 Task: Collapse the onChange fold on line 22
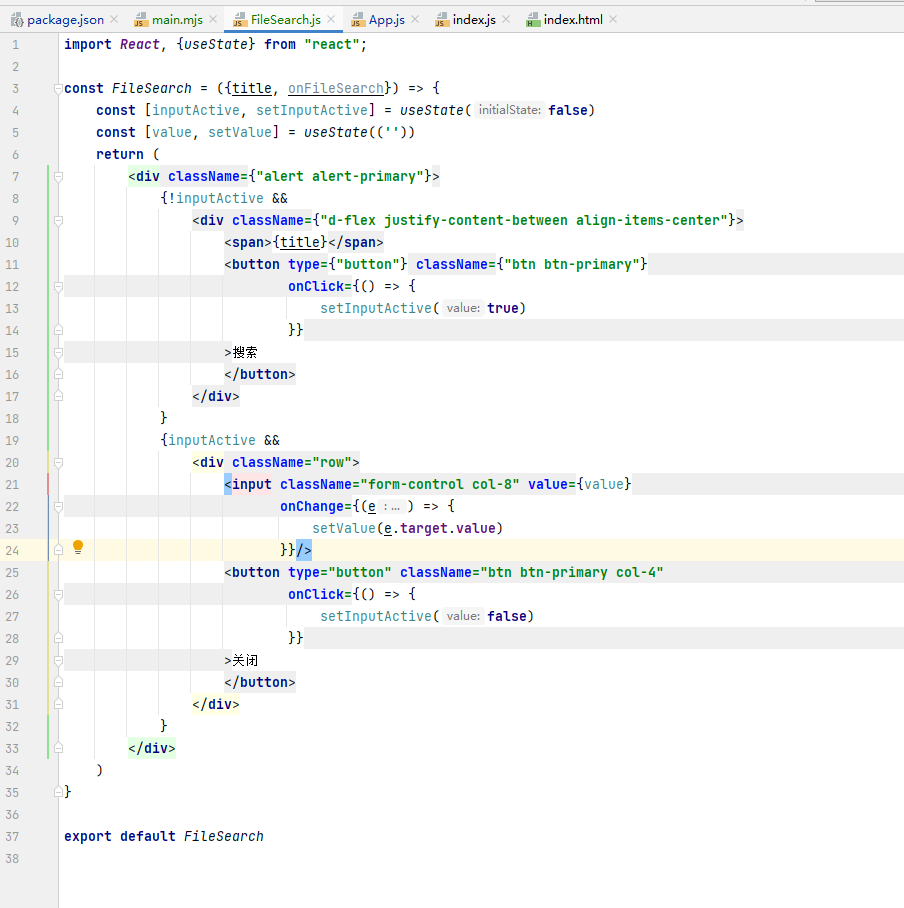(58, 507)
